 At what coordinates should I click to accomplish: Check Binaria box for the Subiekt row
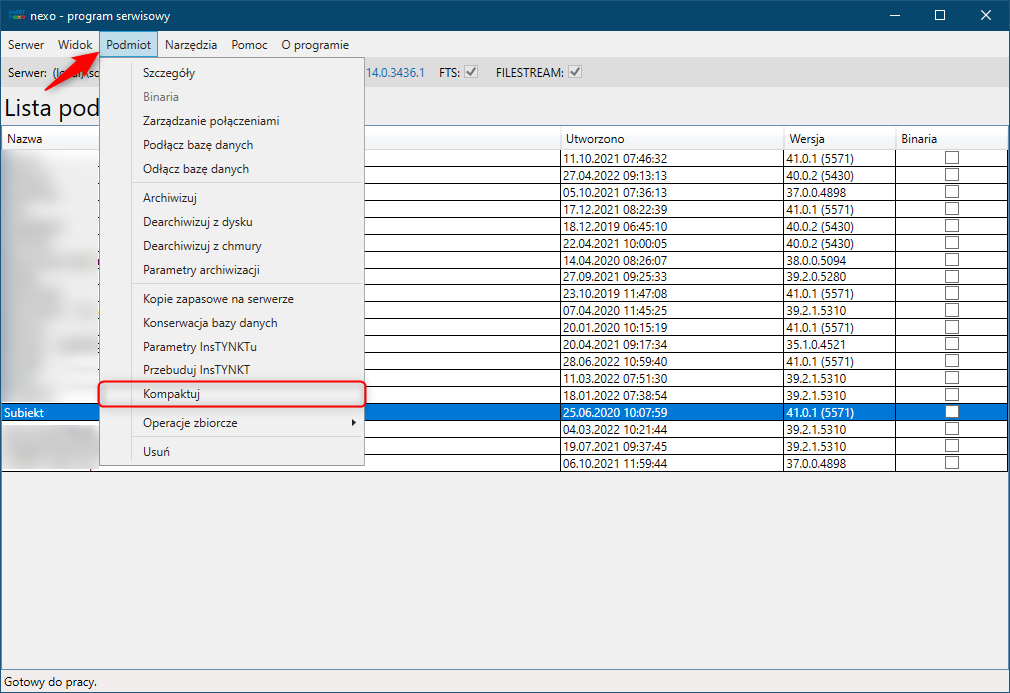[952, 412]
